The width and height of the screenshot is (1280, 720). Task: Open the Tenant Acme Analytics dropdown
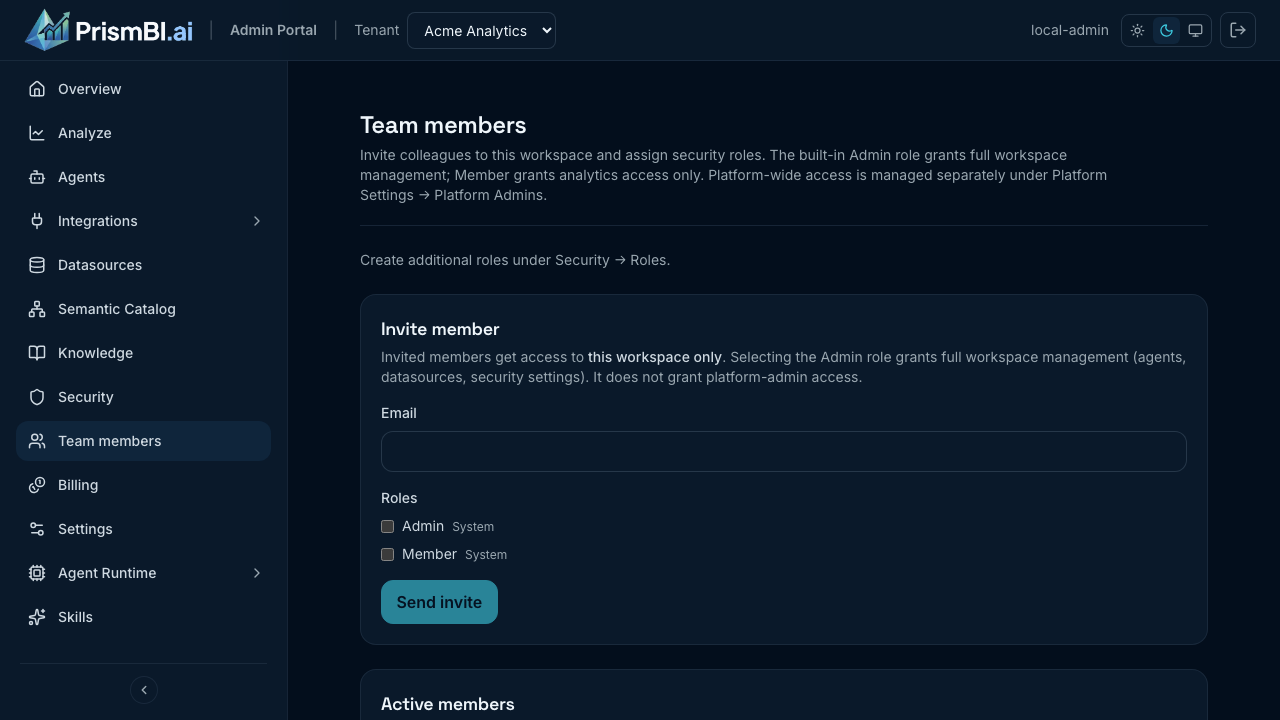pyautogui.click(x=481, y=31)
